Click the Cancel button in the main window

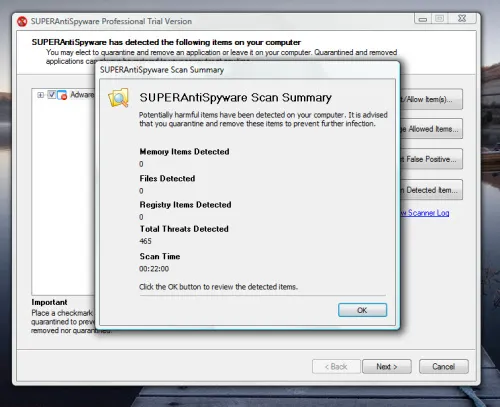click(444, 367)
